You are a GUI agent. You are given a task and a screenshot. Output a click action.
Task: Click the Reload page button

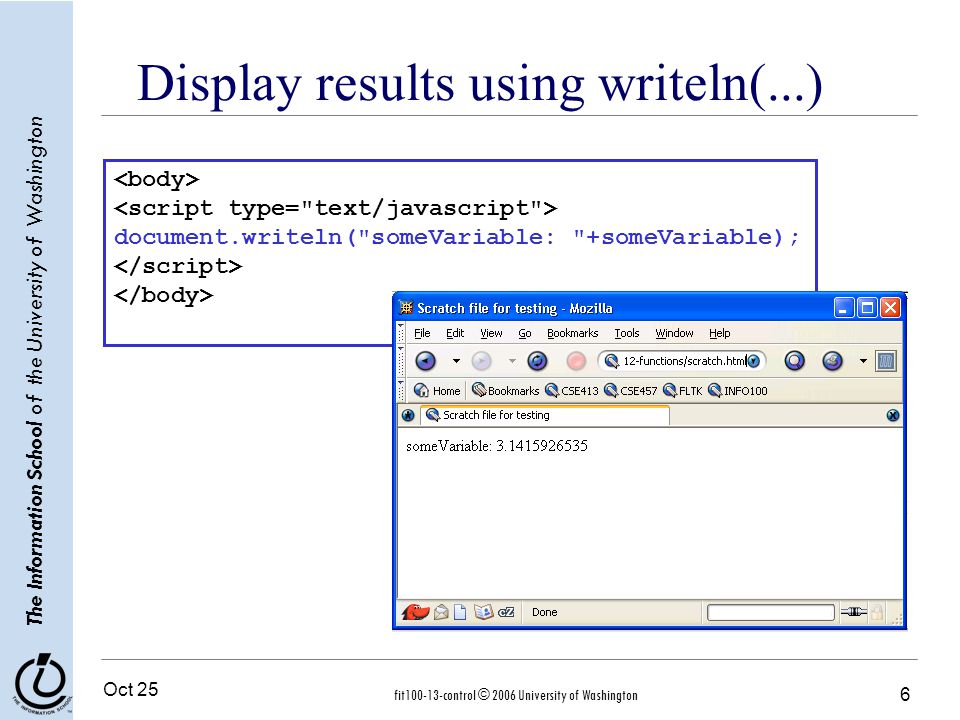pos(537,361)
